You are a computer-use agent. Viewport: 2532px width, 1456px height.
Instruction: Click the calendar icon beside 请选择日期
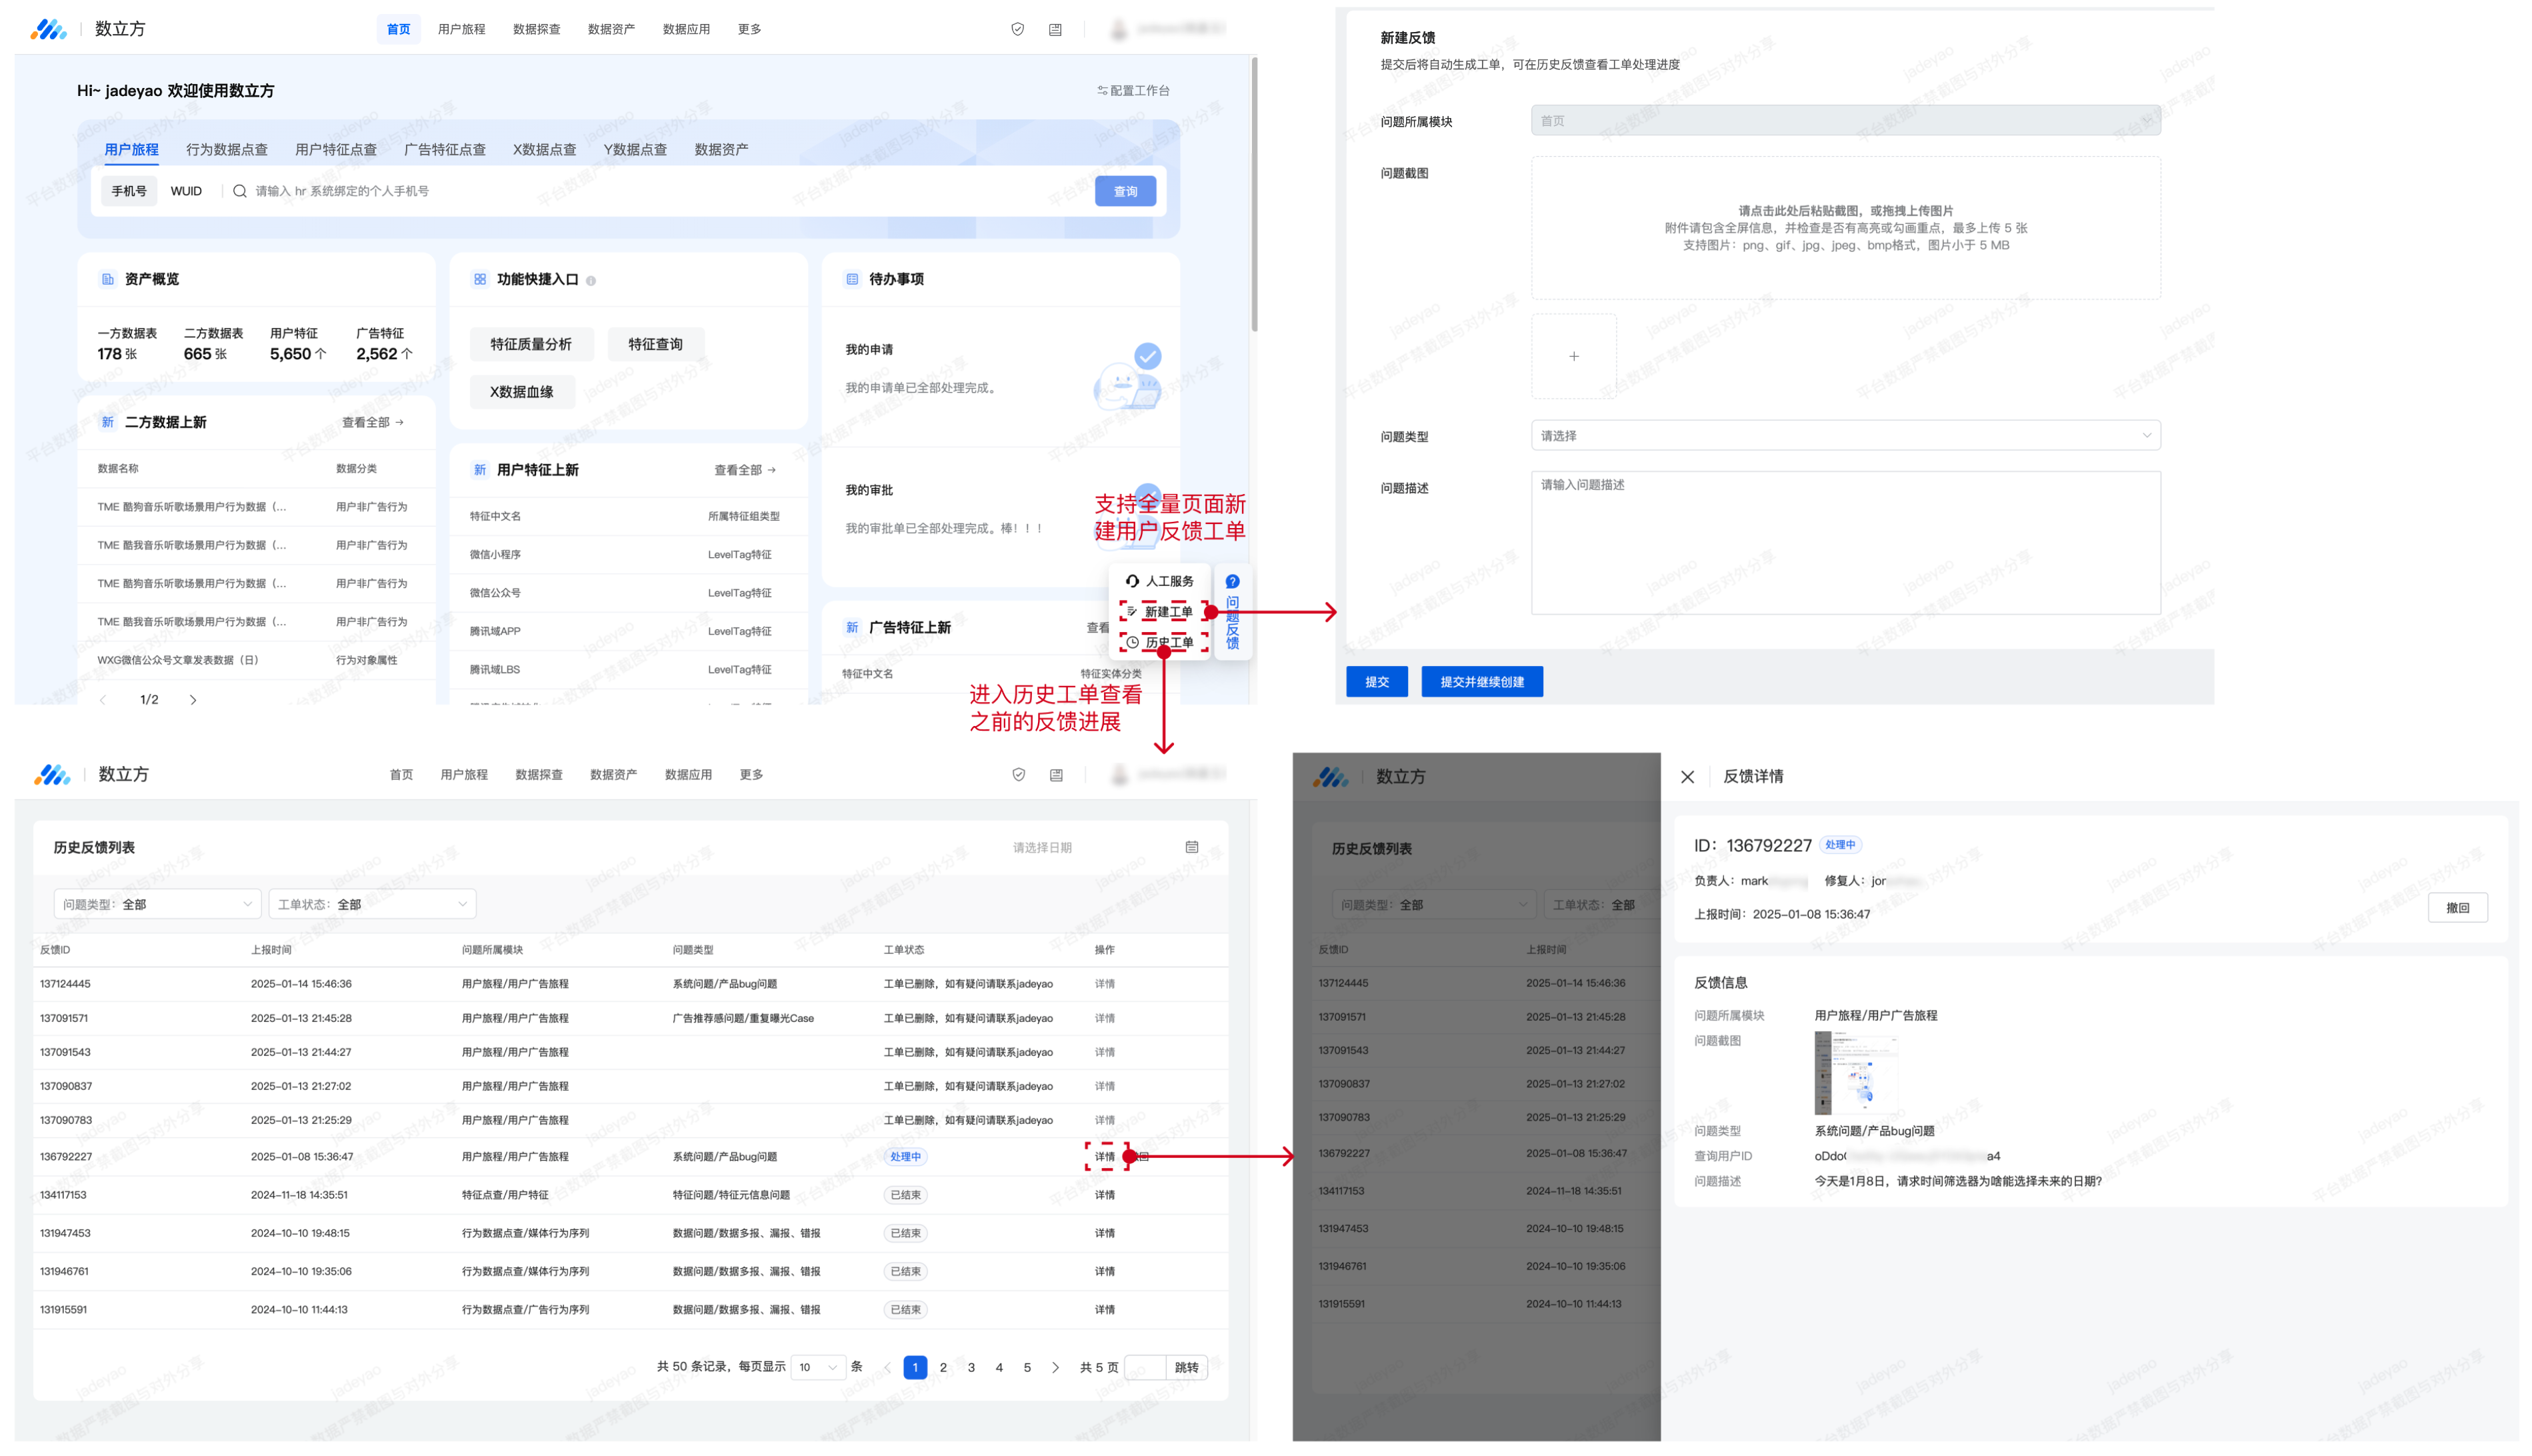click(x=1191, y=847)
